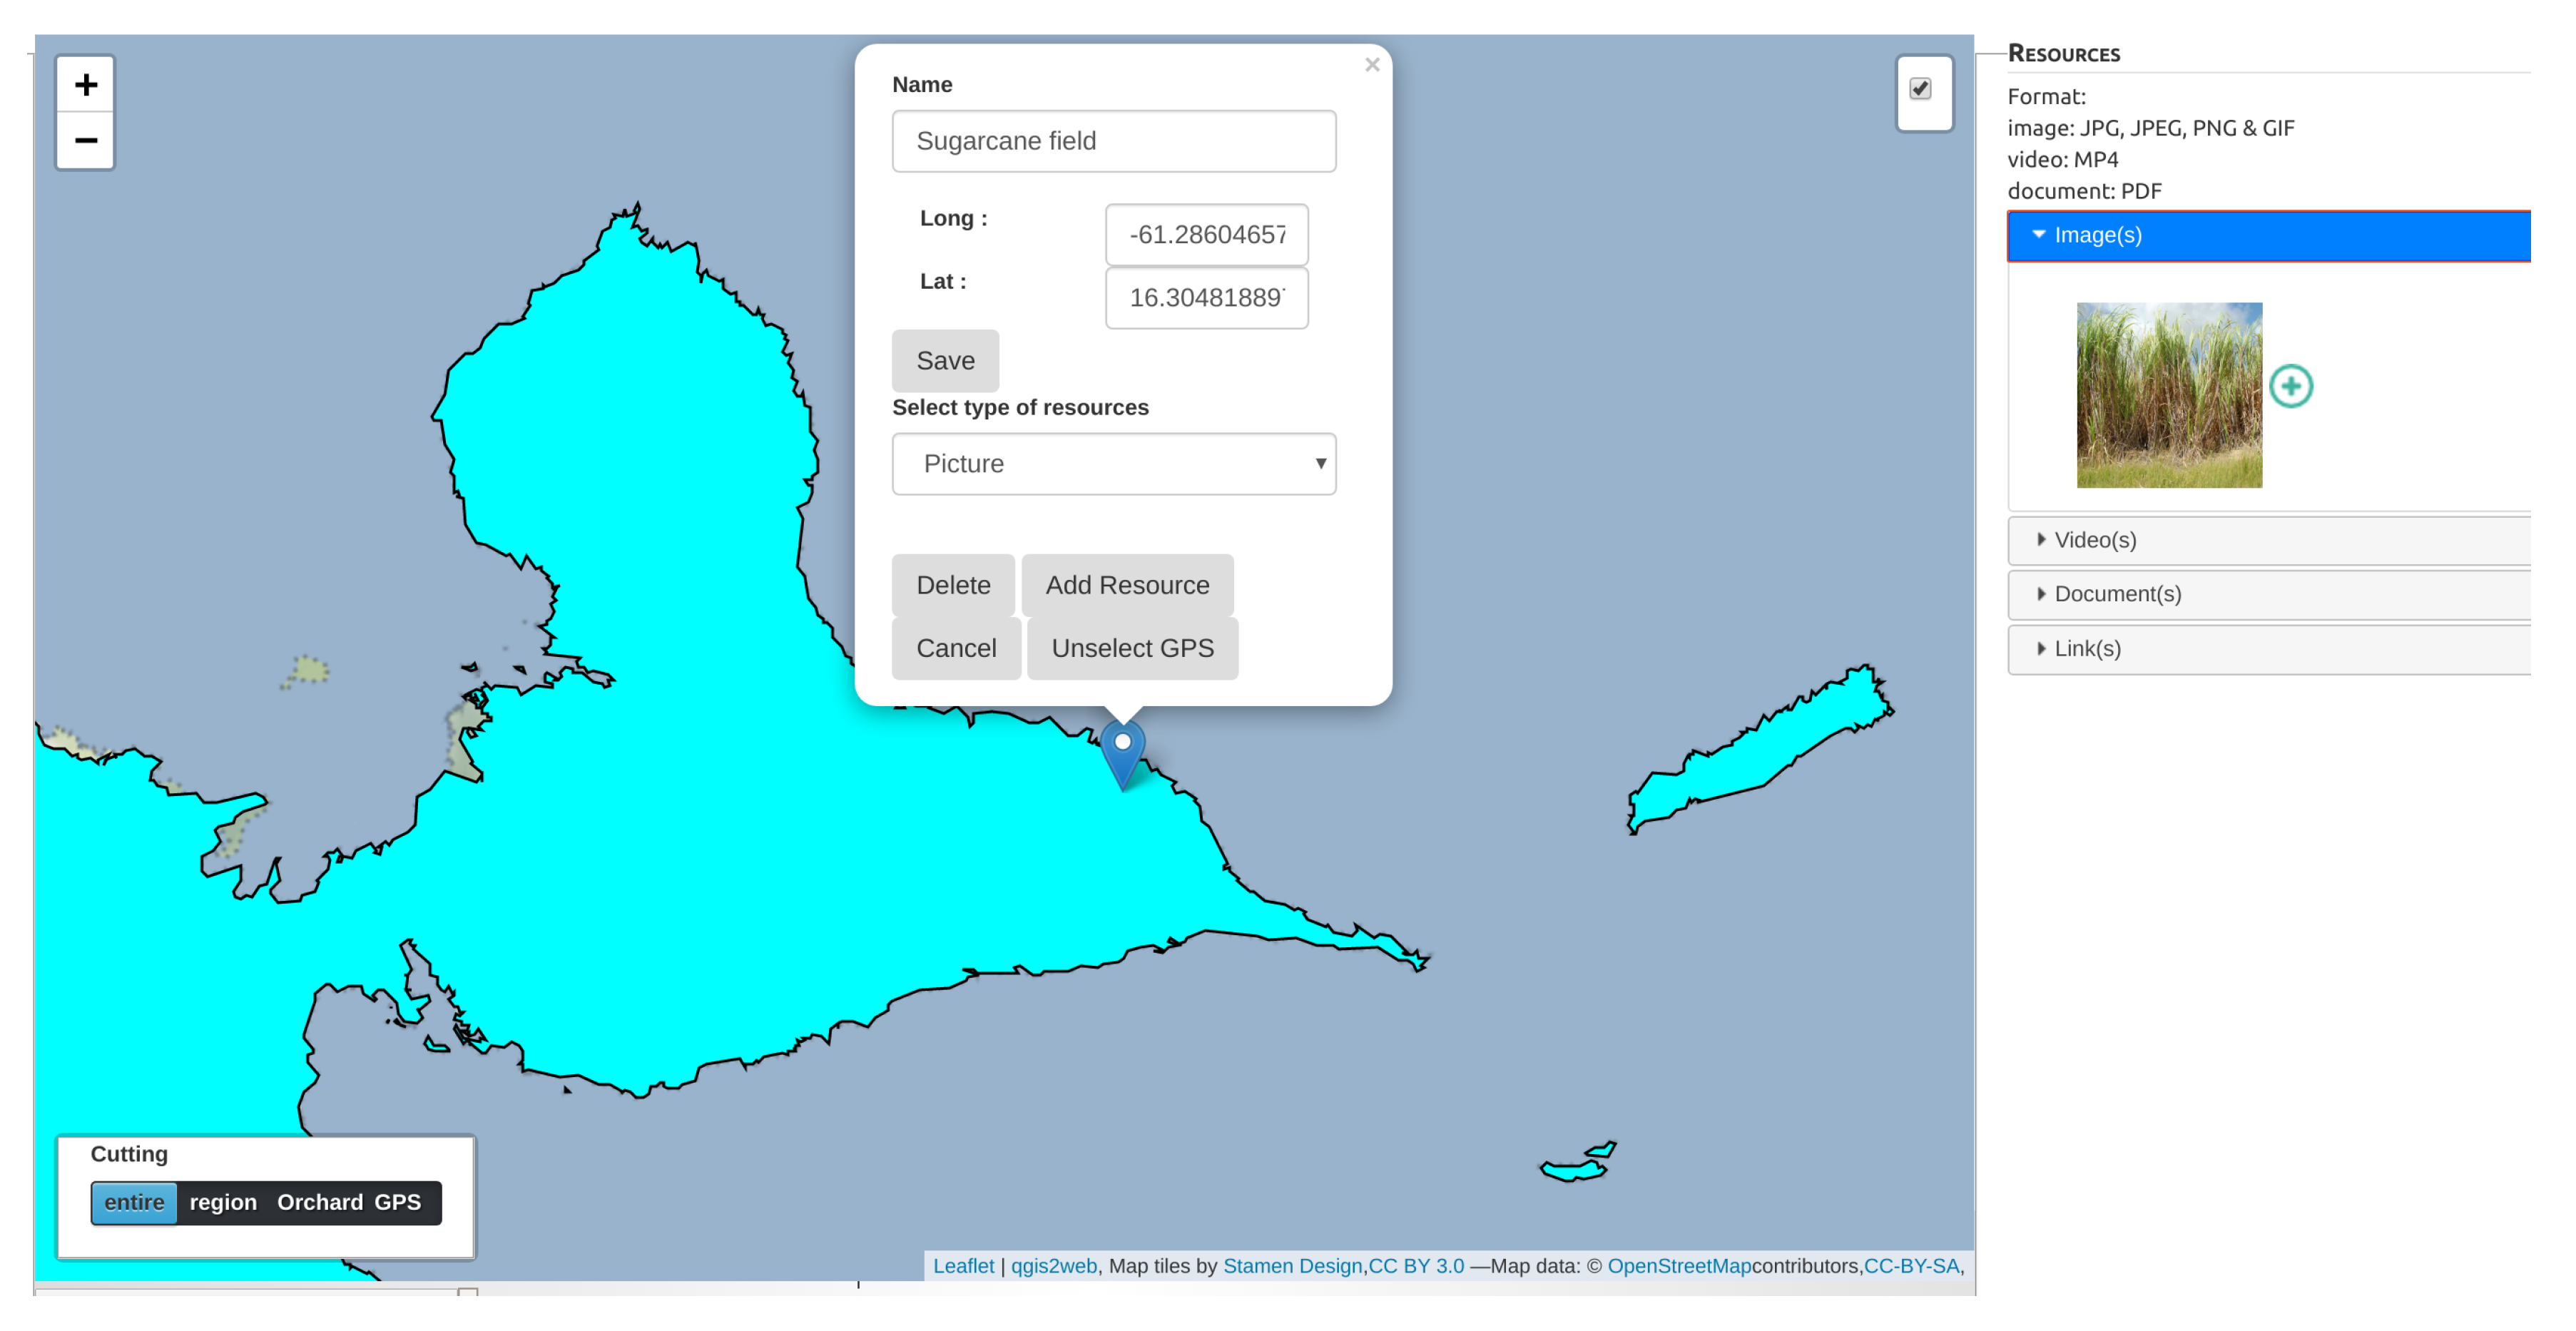The height and width of the screenshot is (1331, 2576).
Task: Click the Unselect GPS button
Action: click(x=1132, y=649)
